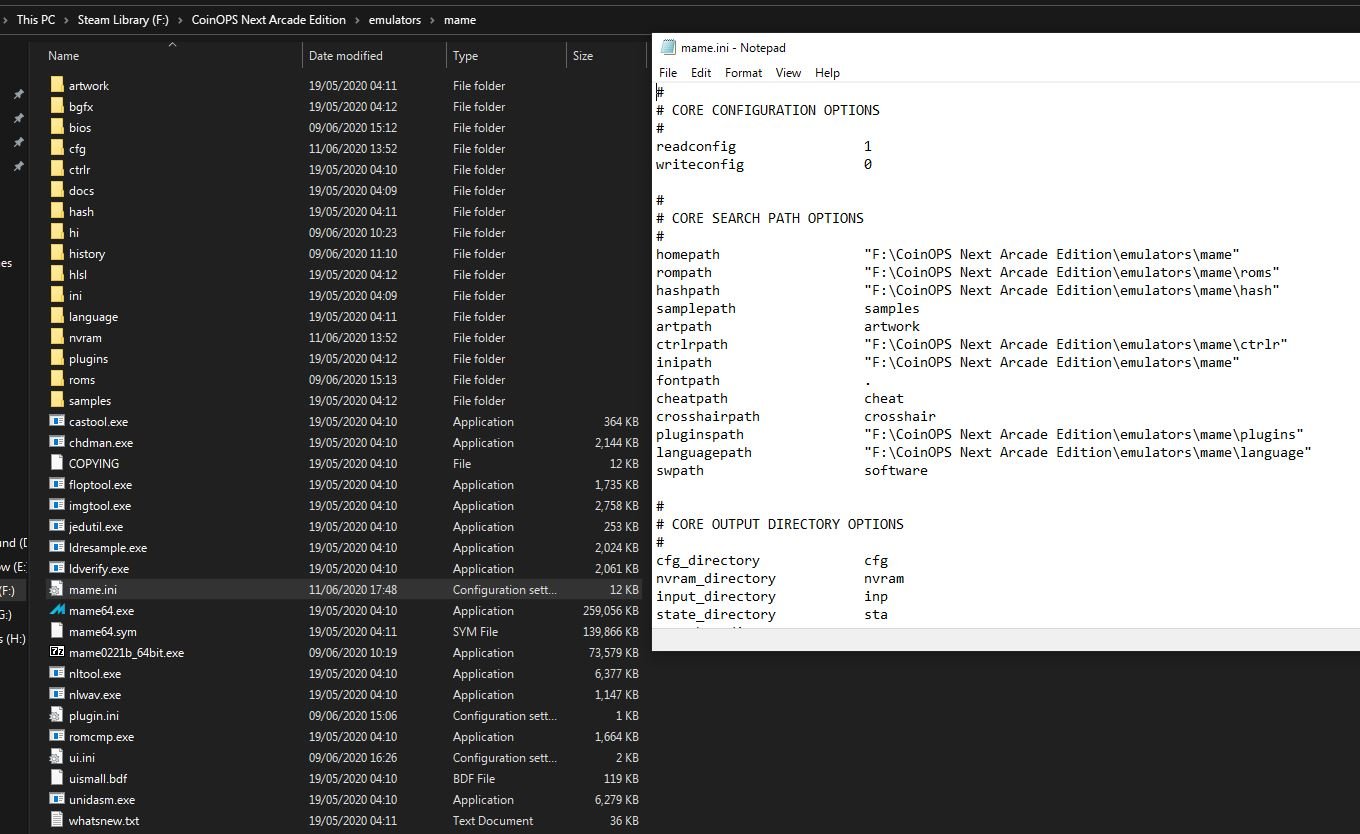The height and width of the screenshot is (834, 1360).
Task: Click the chdman.exe application icon
Action: coord(57,442)
